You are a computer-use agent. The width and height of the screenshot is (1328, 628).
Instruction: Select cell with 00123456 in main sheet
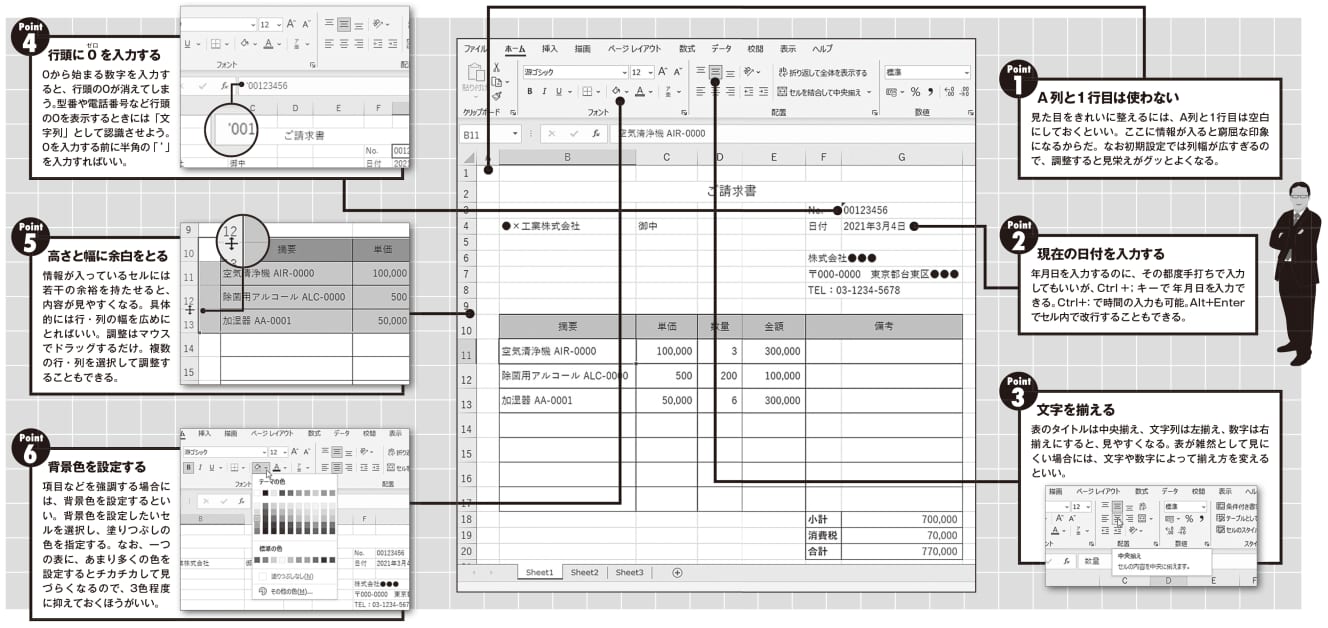point(901,210)
